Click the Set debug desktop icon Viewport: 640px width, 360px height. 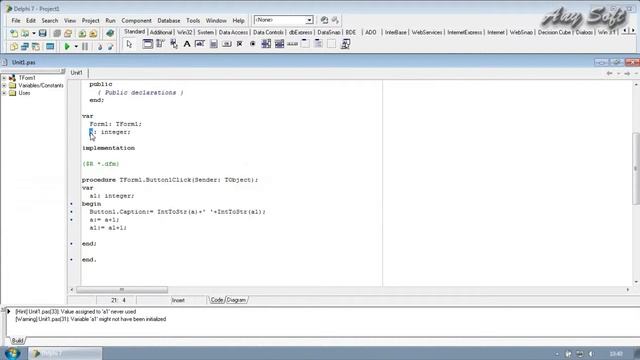335,20
